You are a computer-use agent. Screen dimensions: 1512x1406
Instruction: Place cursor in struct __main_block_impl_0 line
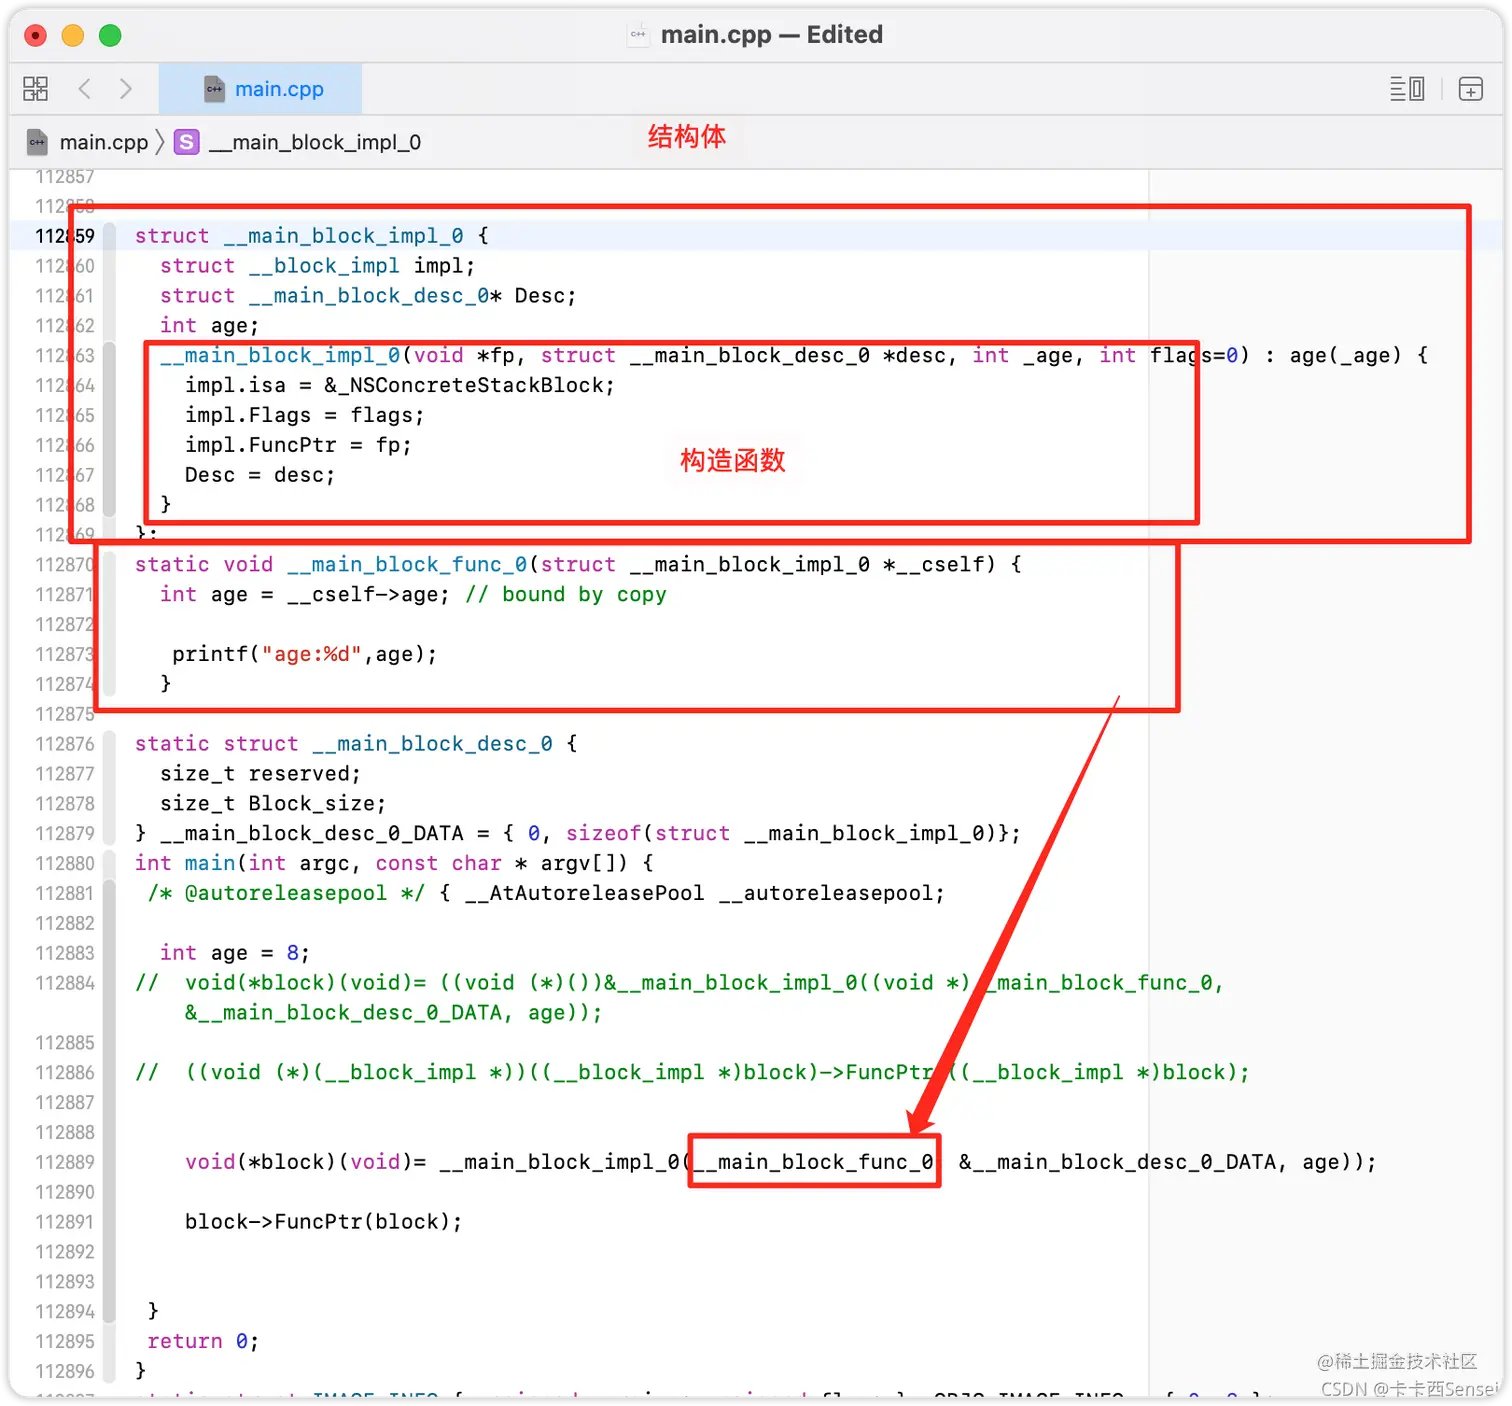pyautogui.click(x=311, y=236)
